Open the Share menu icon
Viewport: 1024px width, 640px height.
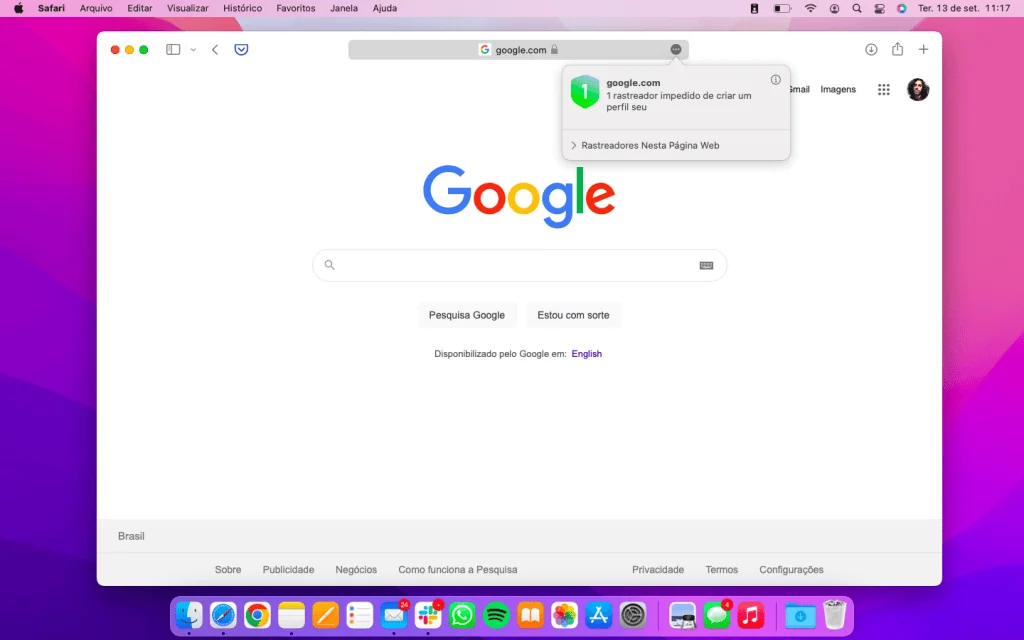tap(897, 48)
